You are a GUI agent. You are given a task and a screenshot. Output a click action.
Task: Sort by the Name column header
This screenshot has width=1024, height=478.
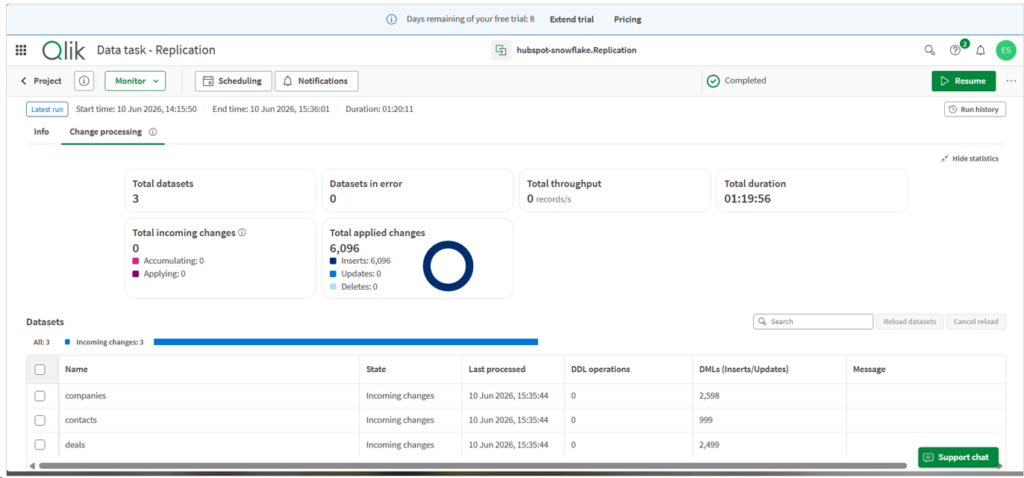tap(76, 370)
